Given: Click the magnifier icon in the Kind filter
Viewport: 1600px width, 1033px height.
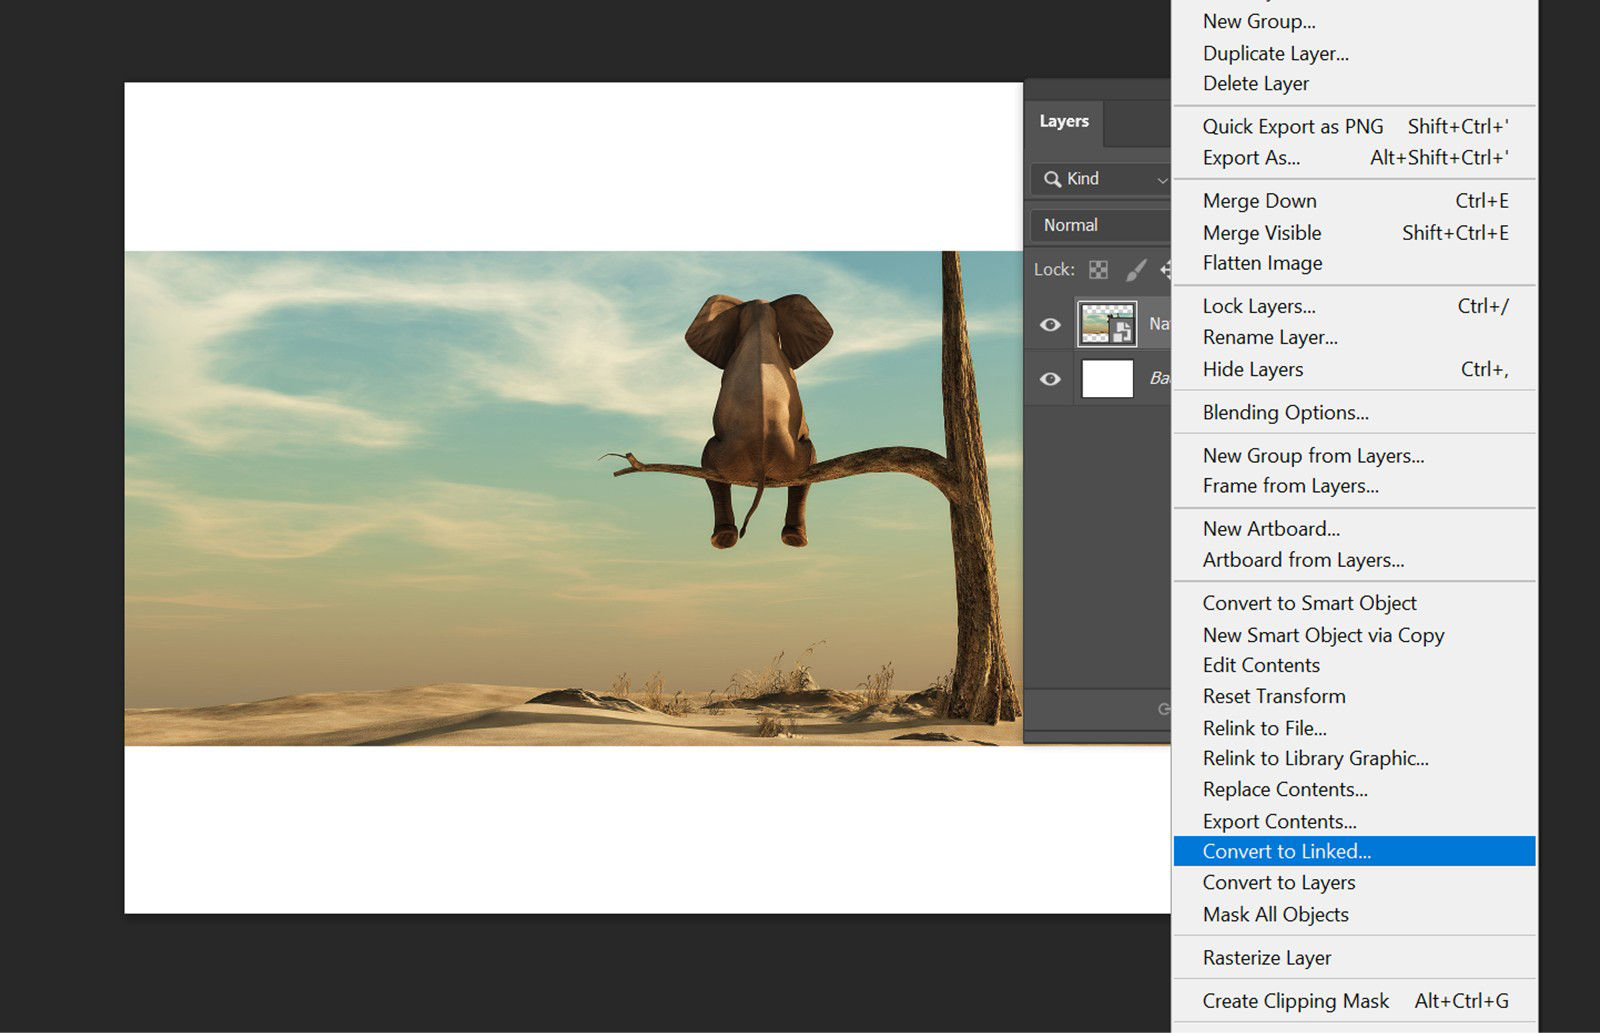Looking at the screenshot, I should [x=1053, y=179].
